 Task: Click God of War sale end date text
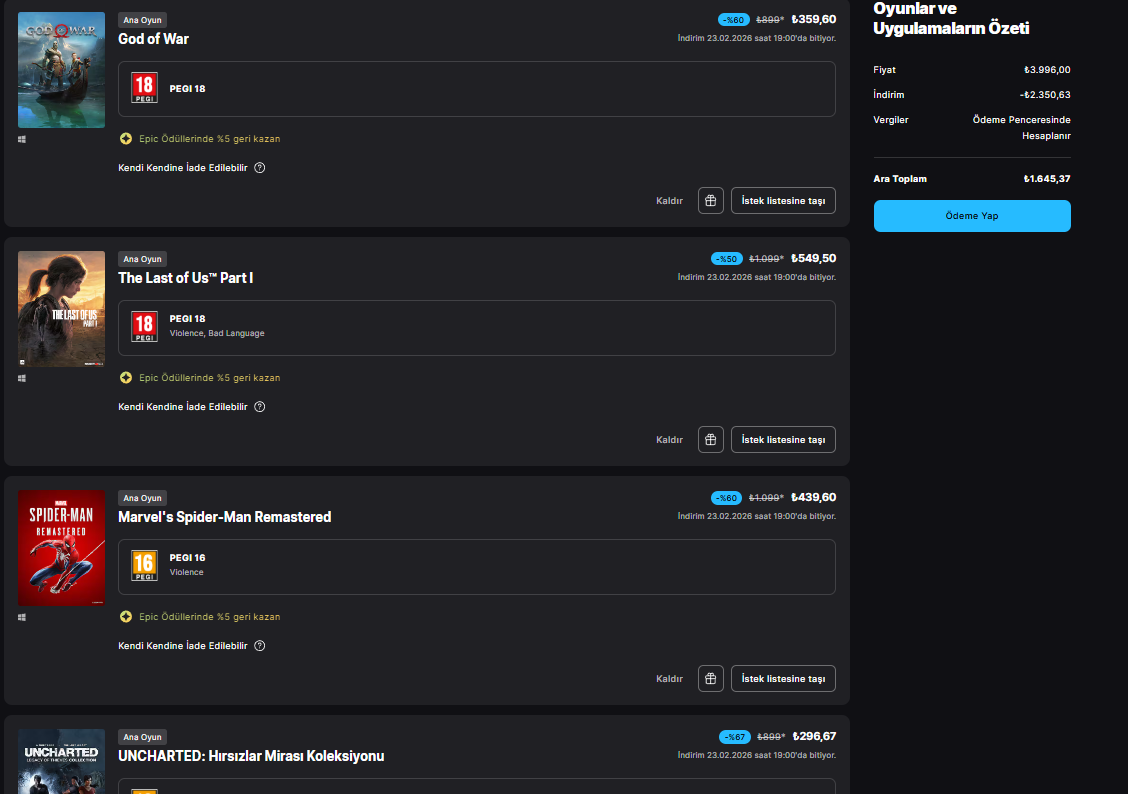coord(757,38)
